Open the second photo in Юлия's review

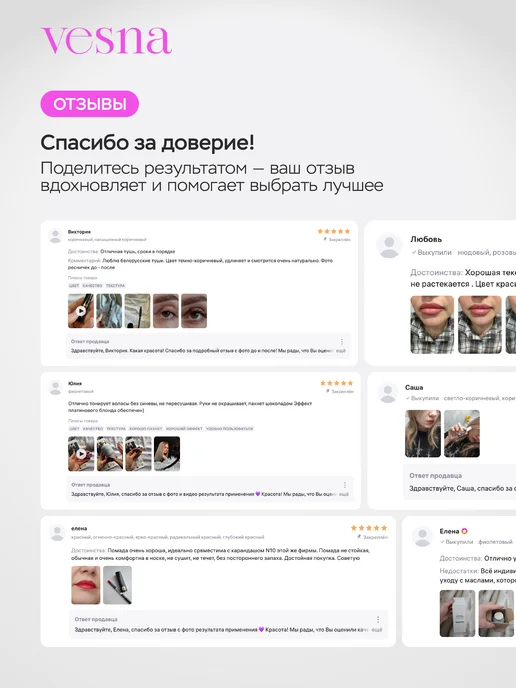tap(110, 454)
